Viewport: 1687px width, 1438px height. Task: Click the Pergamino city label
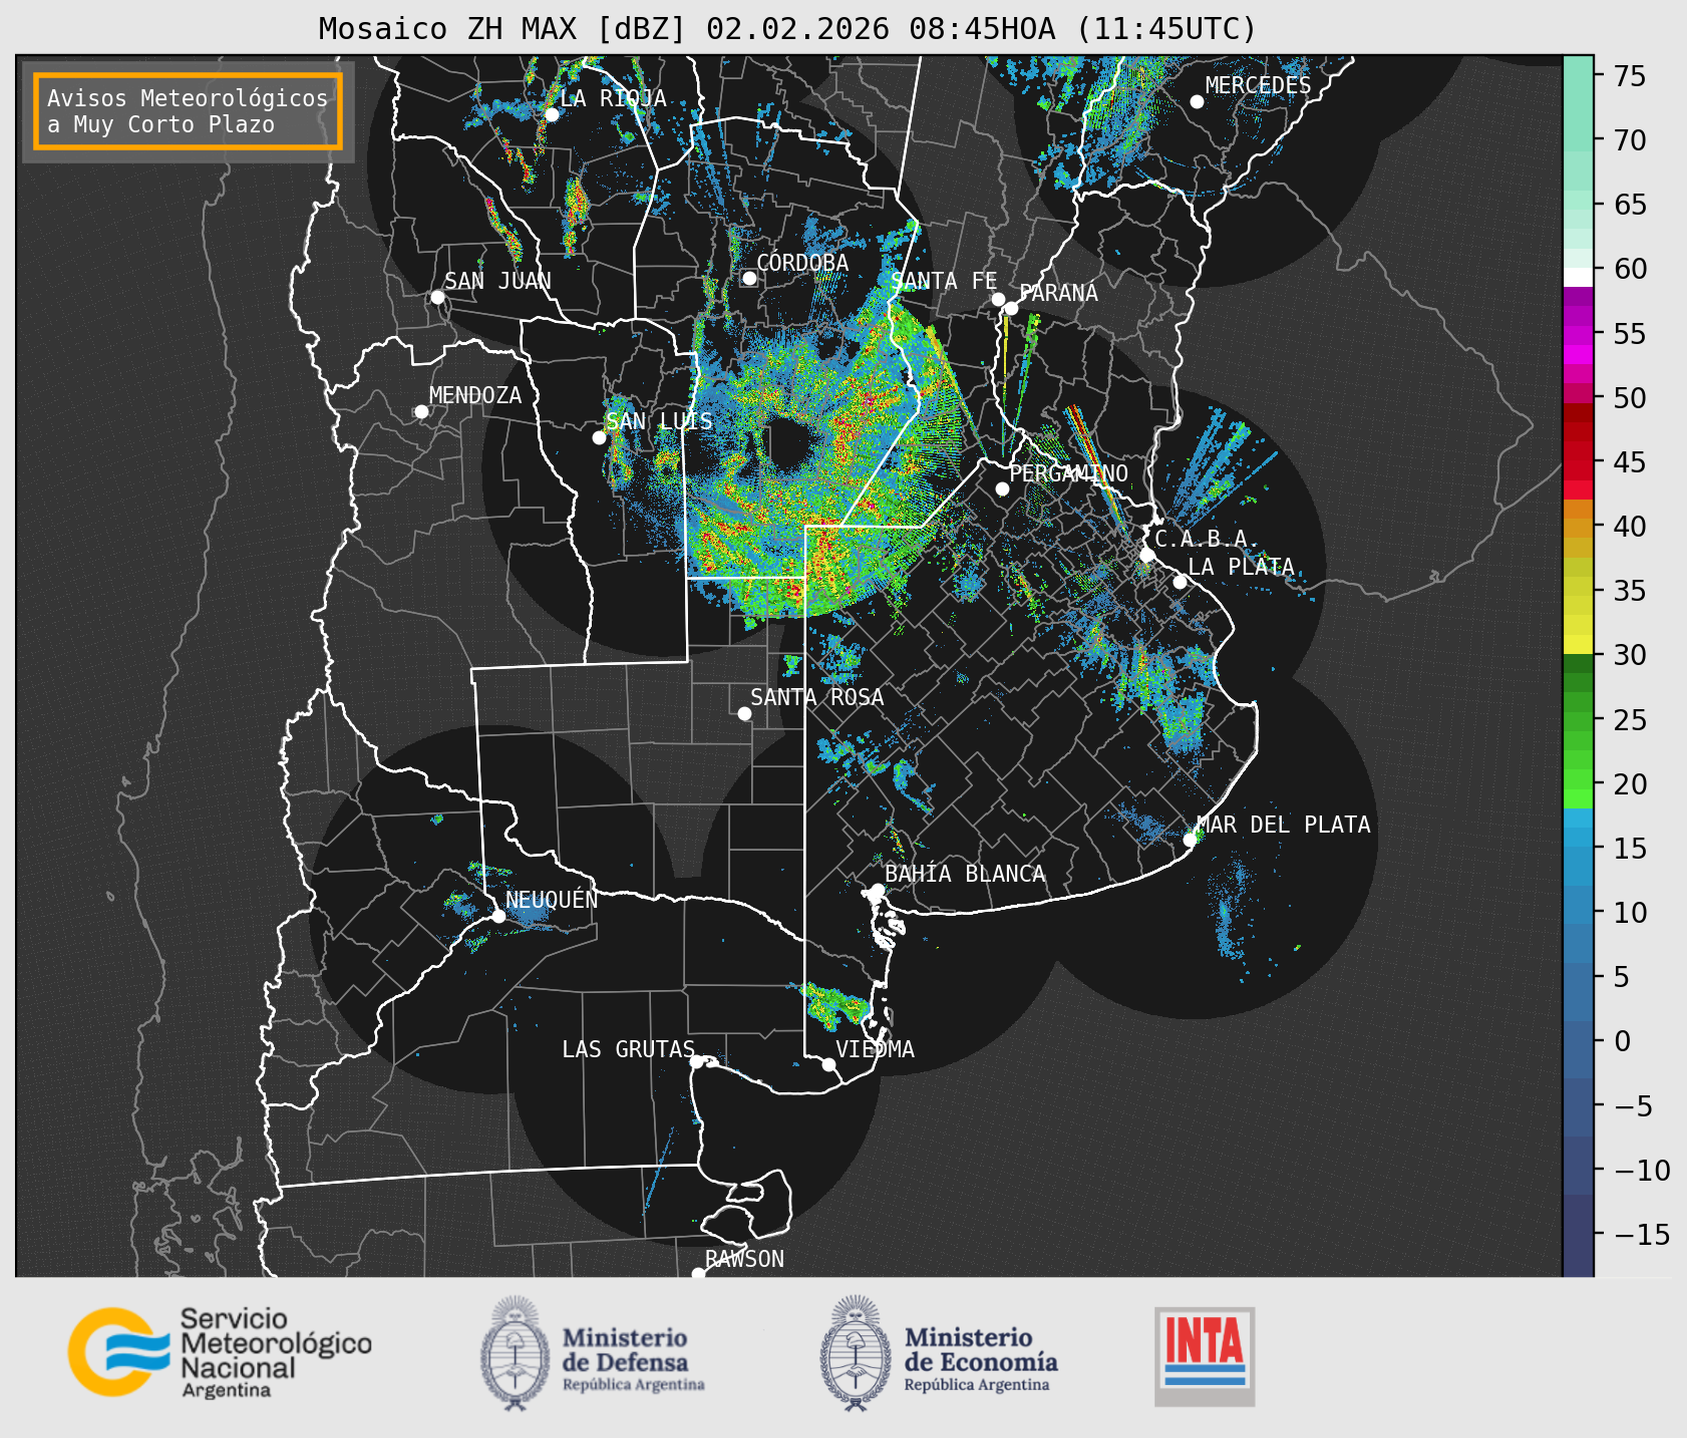1068,473
